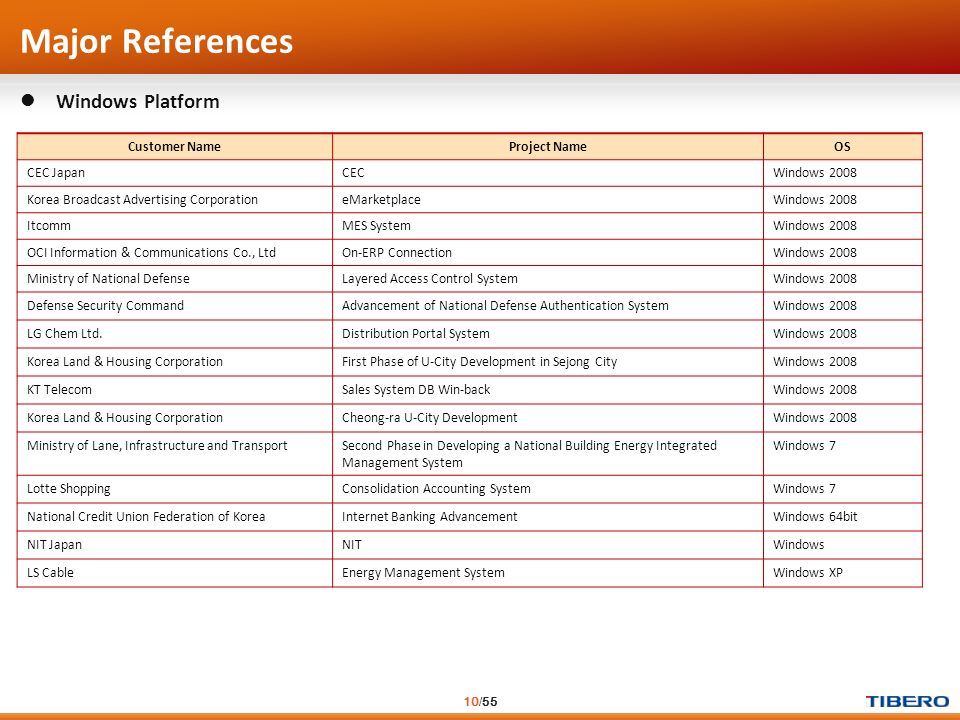
Task: Click 'Ministry of Lane, Infrastructure and Transport'
Action: [x=174, y=453]
